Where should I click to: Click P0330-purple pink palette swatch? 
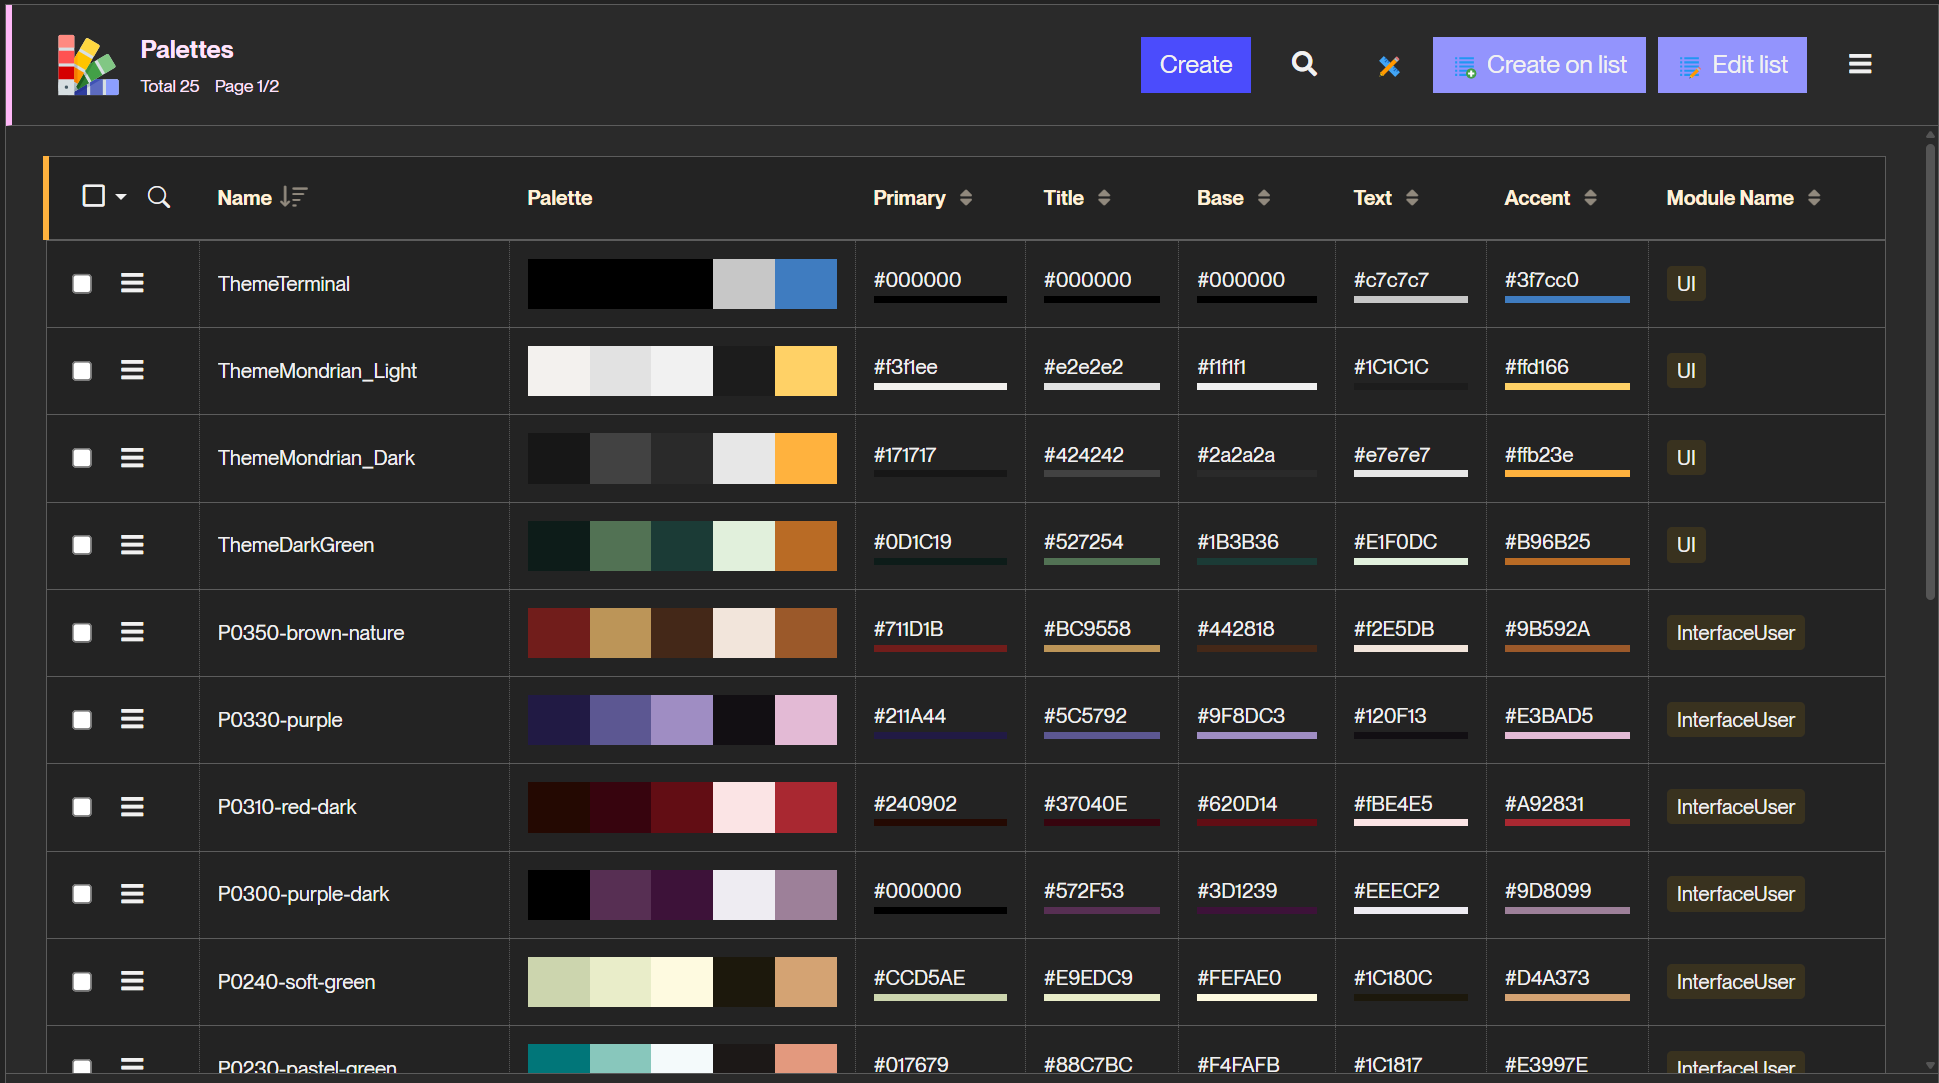coord(806,720)
